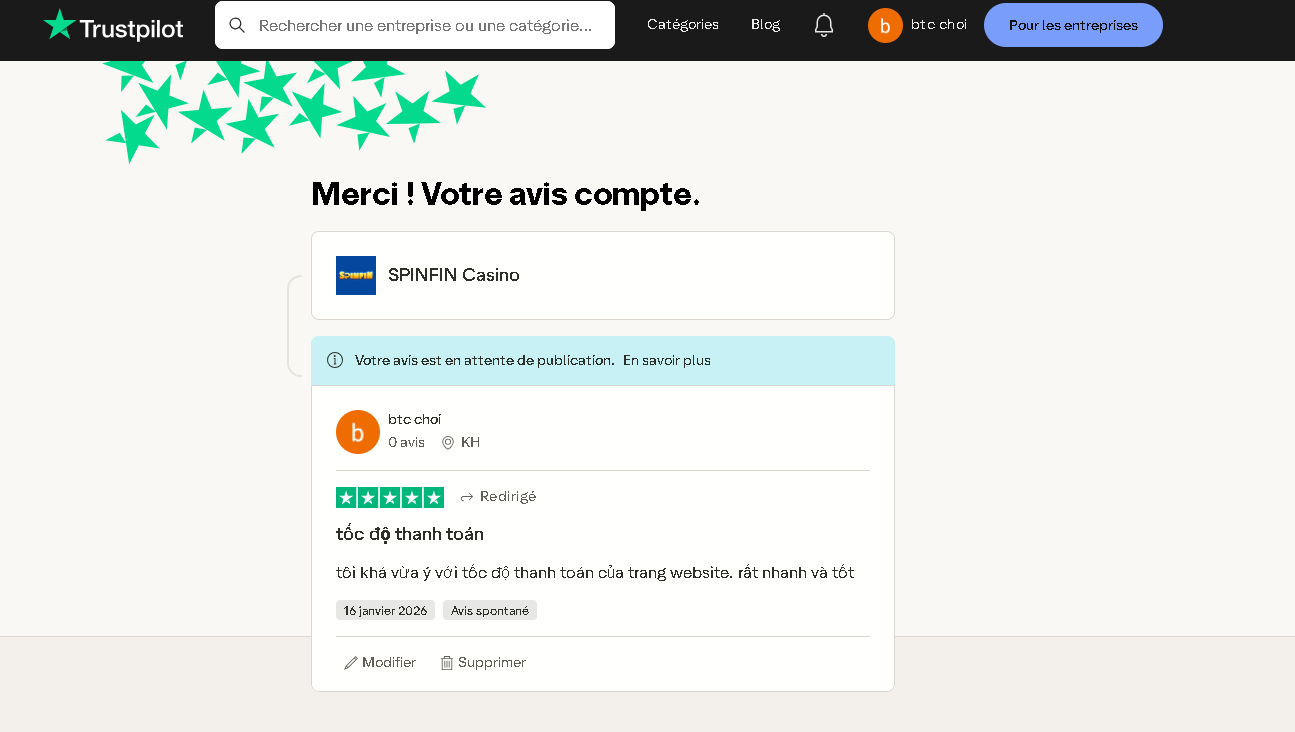Viewport: 1295px width, 732px height.
Task: Focus the company search field
Action: coord(415,25)
